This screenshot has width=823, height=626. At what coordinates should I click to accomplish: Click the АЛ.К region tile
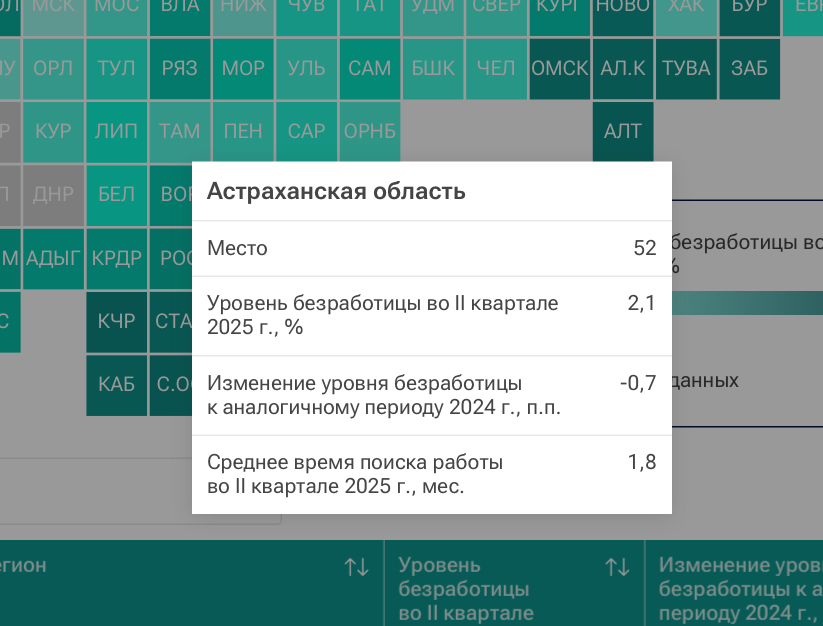tap(623, 69)
